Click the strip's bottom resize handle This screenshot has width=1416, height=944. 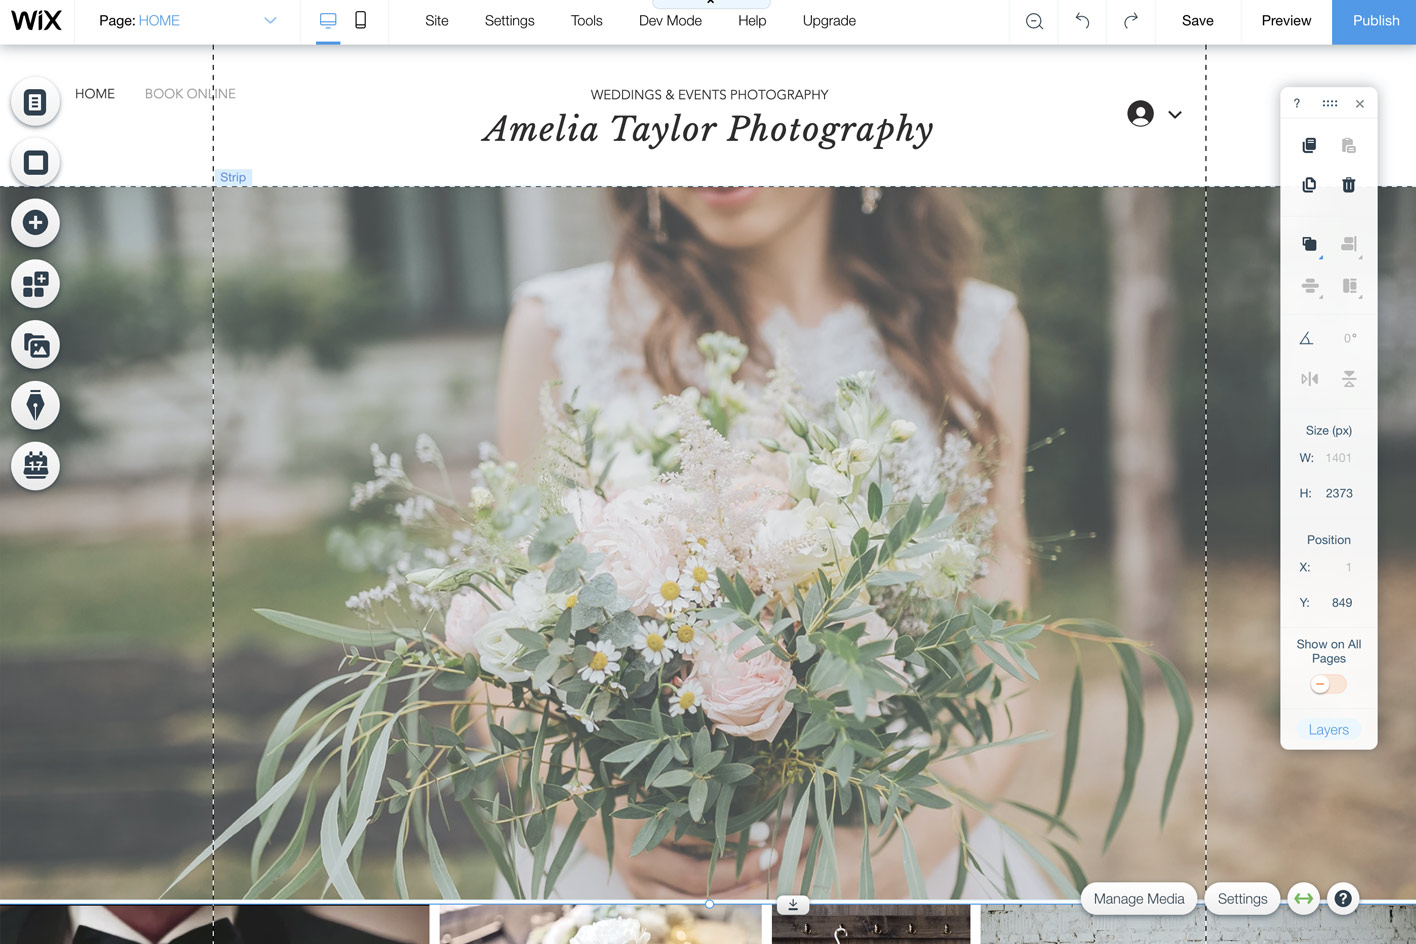click(x=709, y=904)
